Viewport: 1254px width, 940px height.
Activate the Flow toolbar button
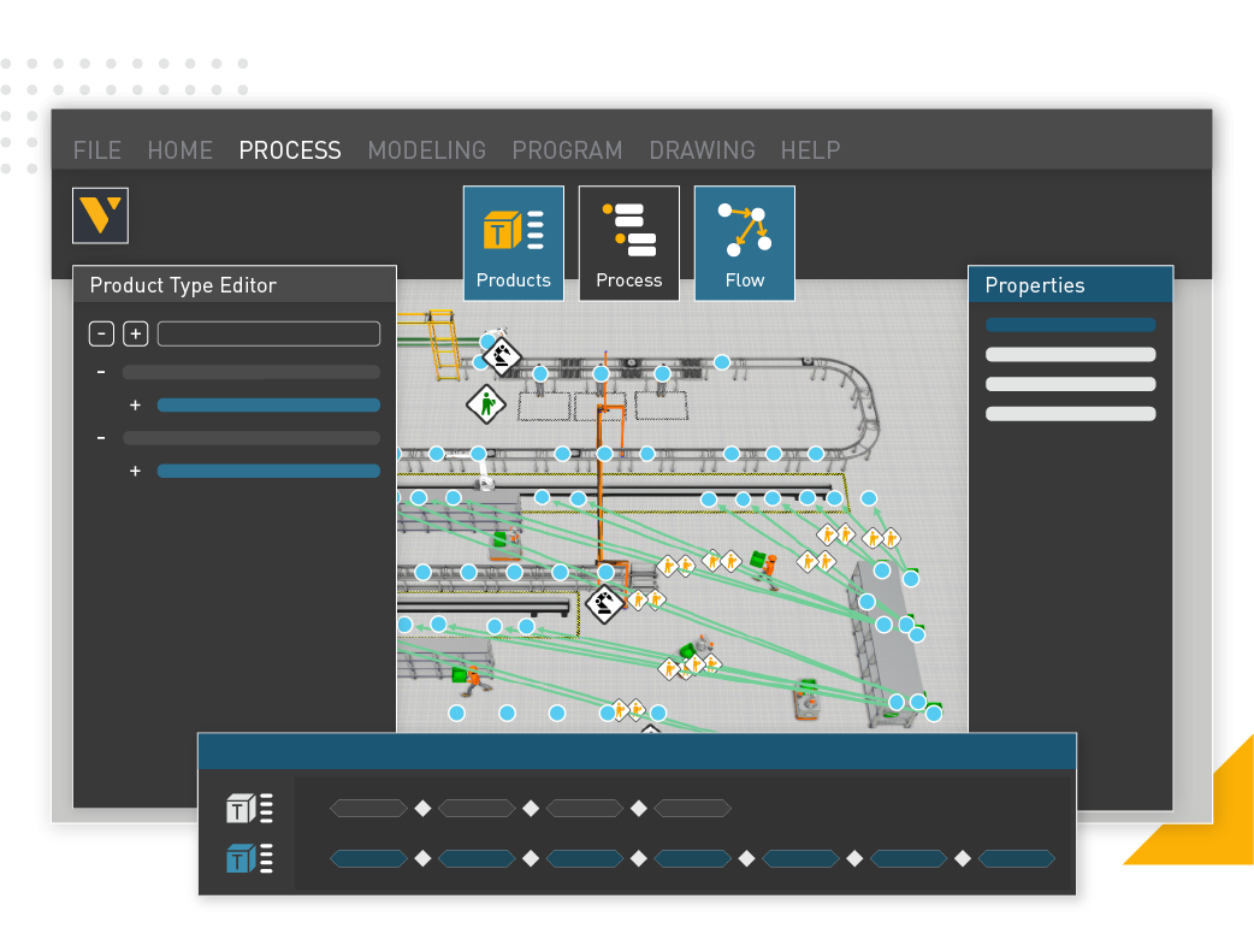(x=745, y=243)
